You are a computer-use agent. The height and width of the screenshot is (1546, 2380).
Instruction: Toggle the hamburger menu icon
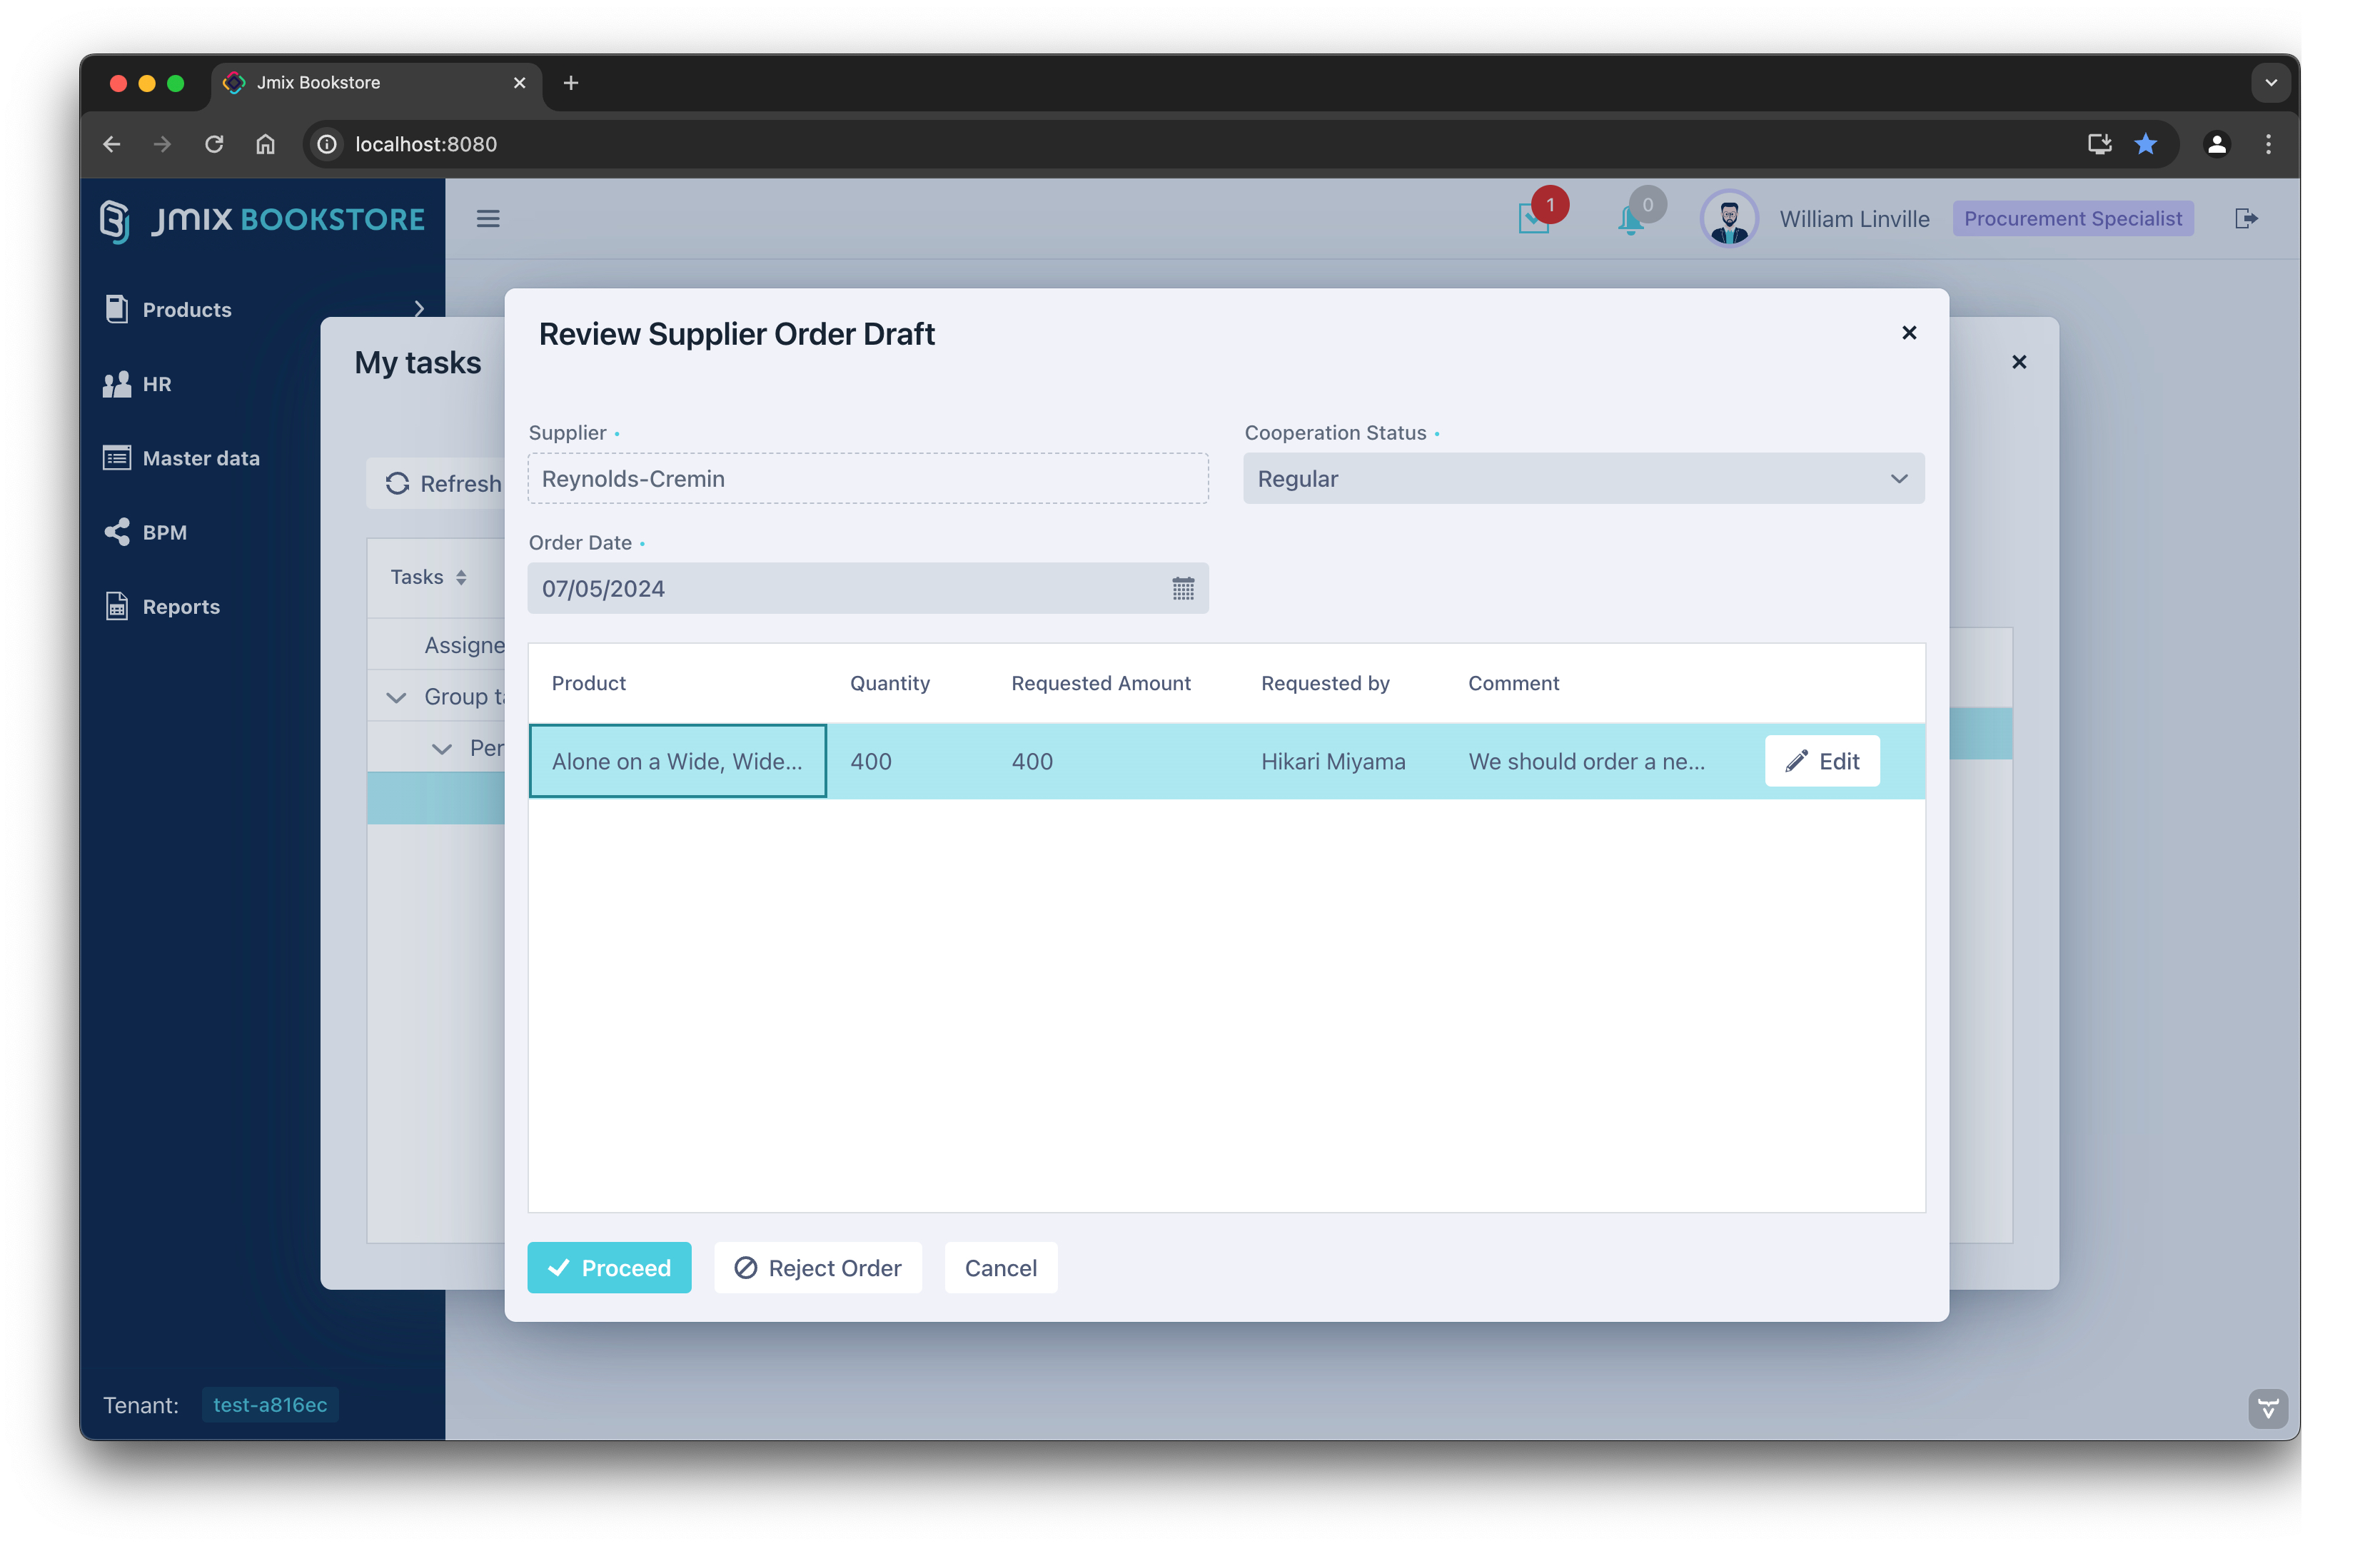pos(488,218)
